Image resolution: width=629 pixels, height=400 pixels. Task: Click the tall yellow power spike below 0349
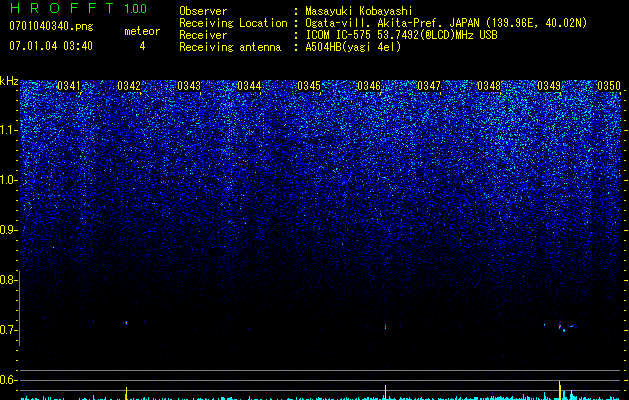point(560,390)
